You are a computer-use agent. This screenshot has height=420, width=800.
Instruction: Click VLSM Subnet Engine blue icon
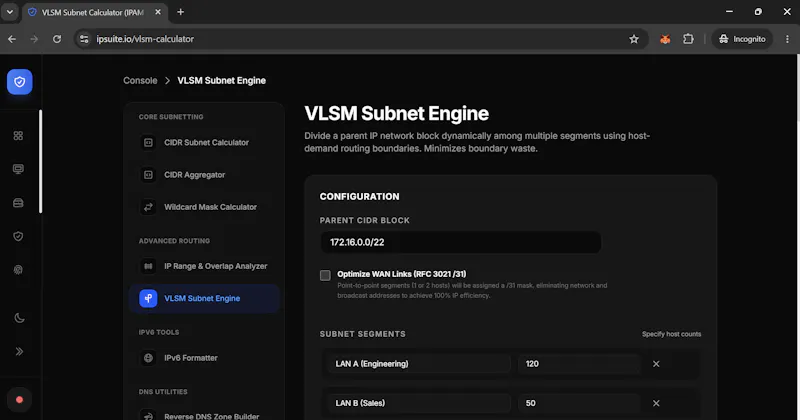click(x=148, y=299)
